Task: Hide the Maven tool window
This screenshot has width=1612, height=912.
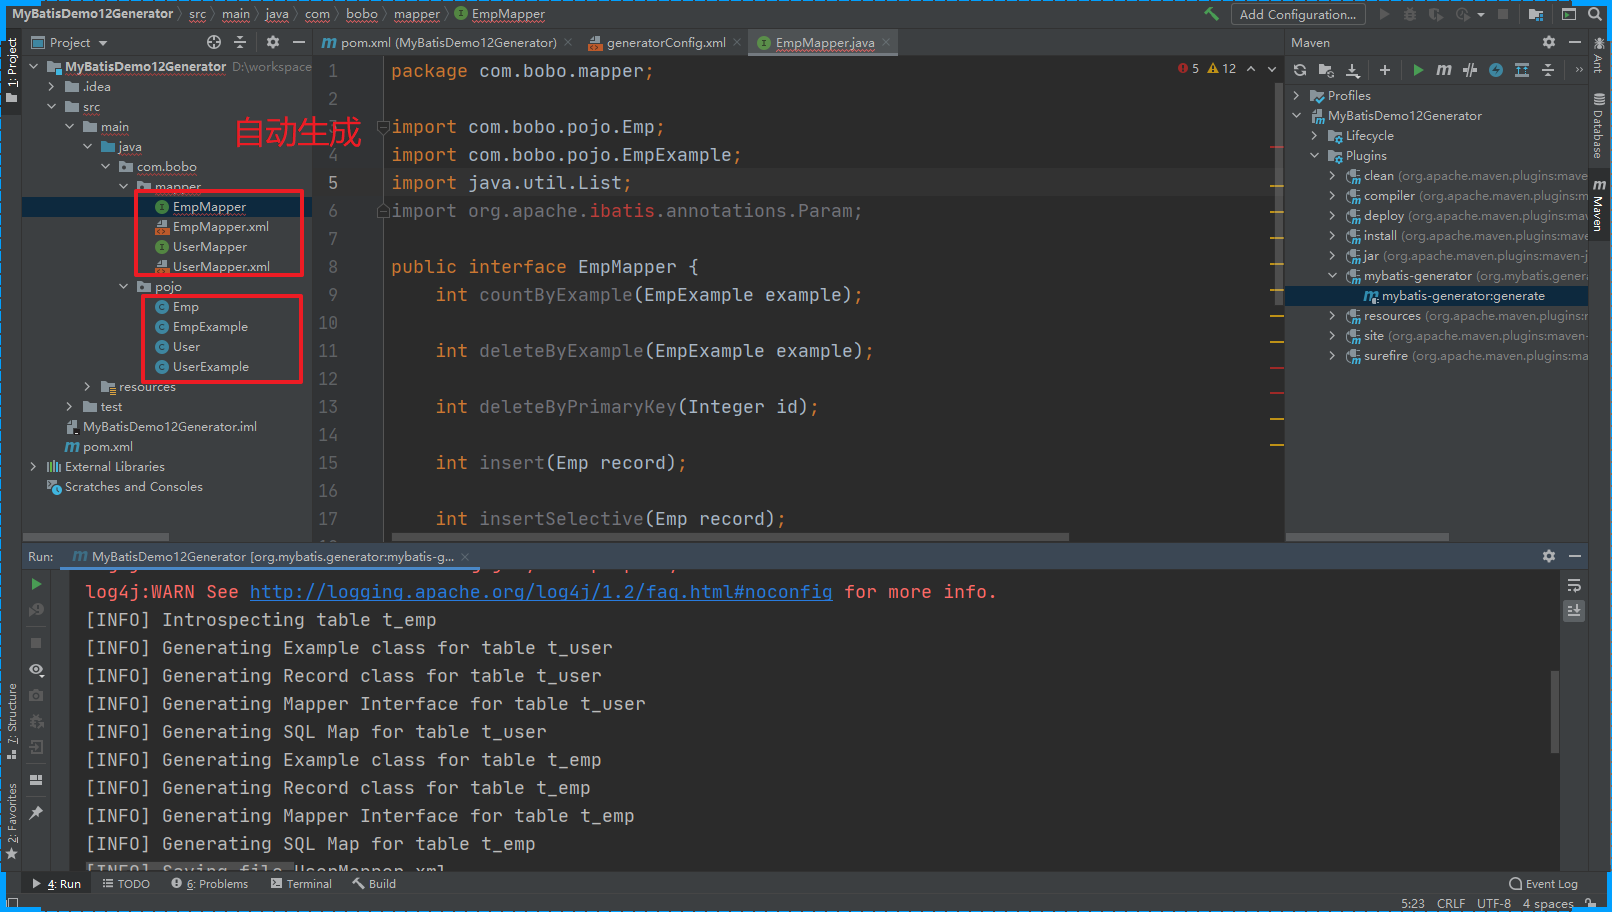Action: tap(1575, 42)
